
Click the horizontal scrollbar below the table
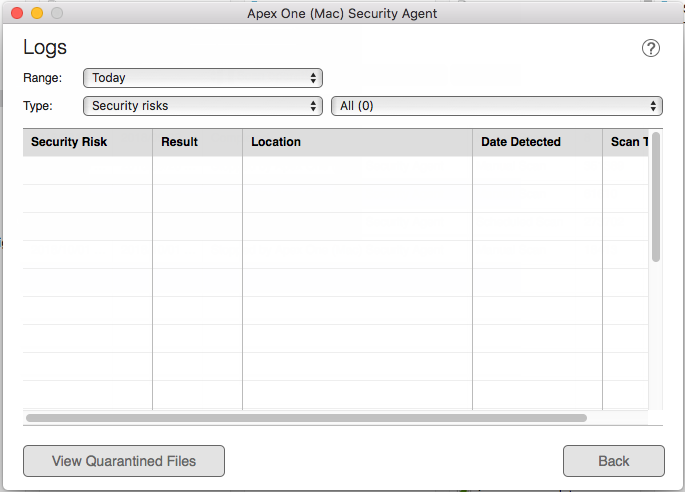point(306,418)
